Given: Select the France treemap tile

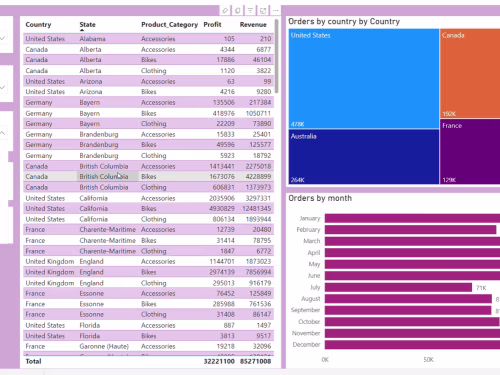Looking at the screenshot, I should click(x=470, y=152).
